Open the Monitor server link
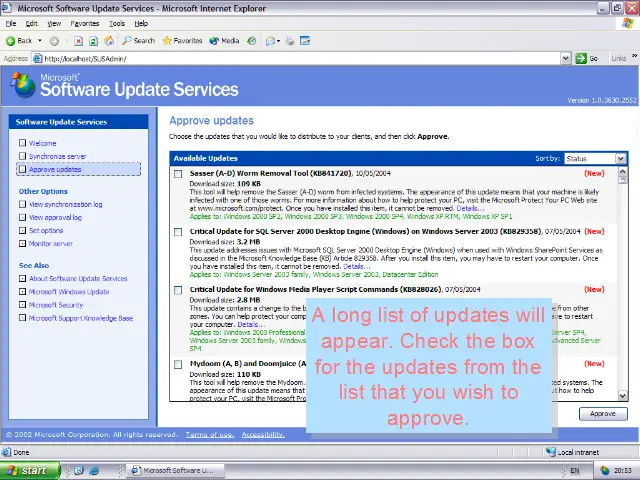Image resolution: width=640 pixels, height=480 pixels. coord(51,244)
